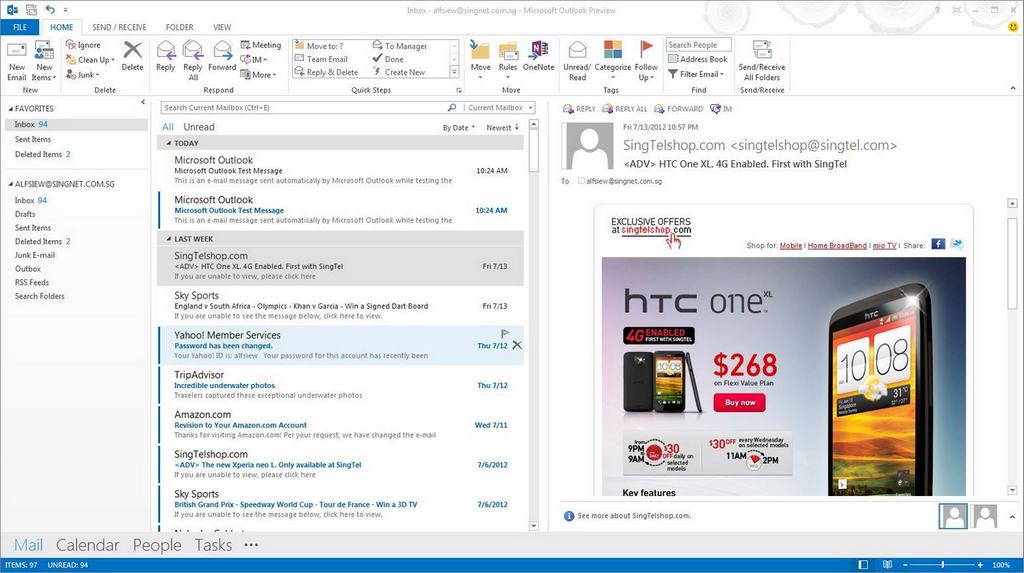Delete Yahoo! message with the X icon
This screenshot has width=1024, height=573.
point(517,345)
